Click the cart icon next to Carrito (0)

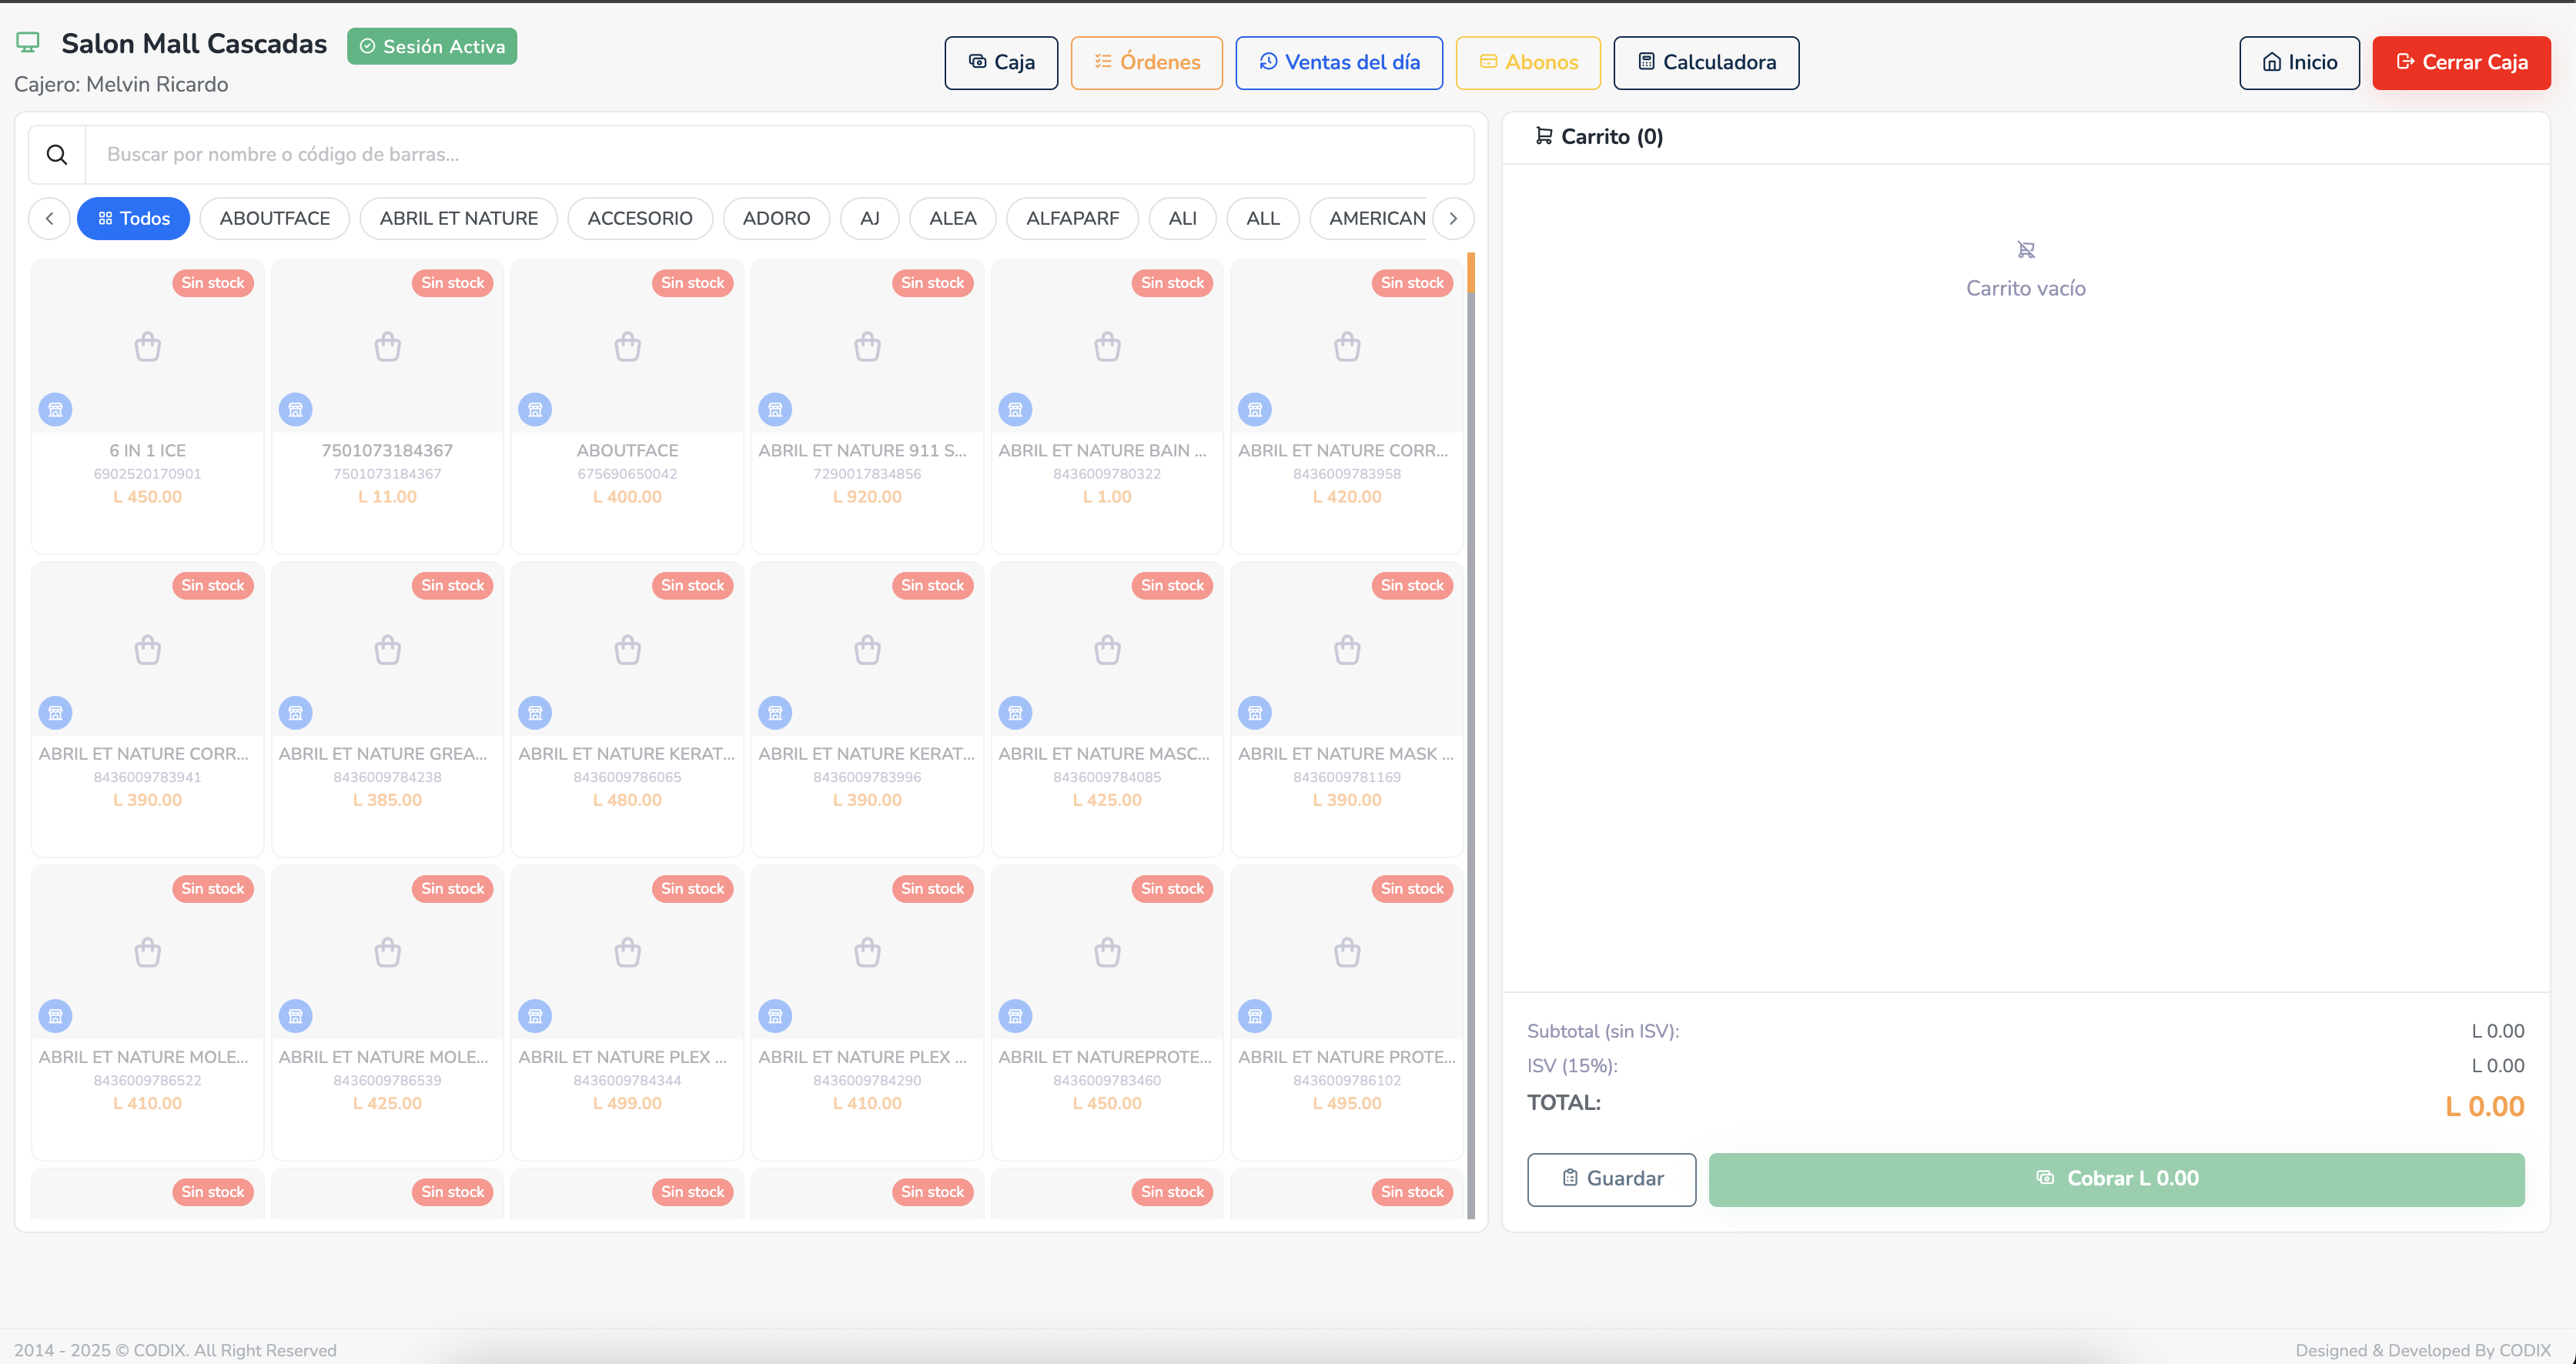pyautogui.click(x=1544, y=136)
